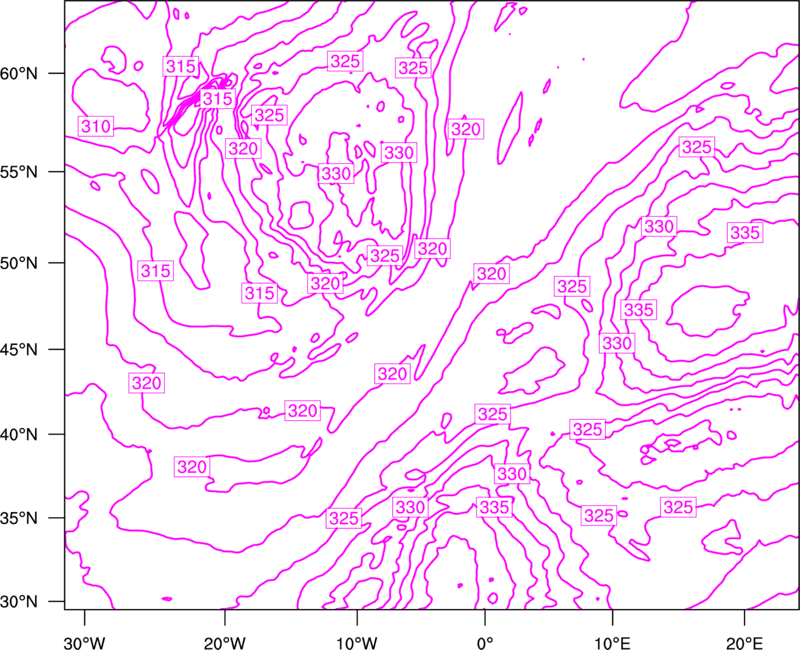Select the 55°N latitude tick label
800x650 pixels.
[19, 172]
